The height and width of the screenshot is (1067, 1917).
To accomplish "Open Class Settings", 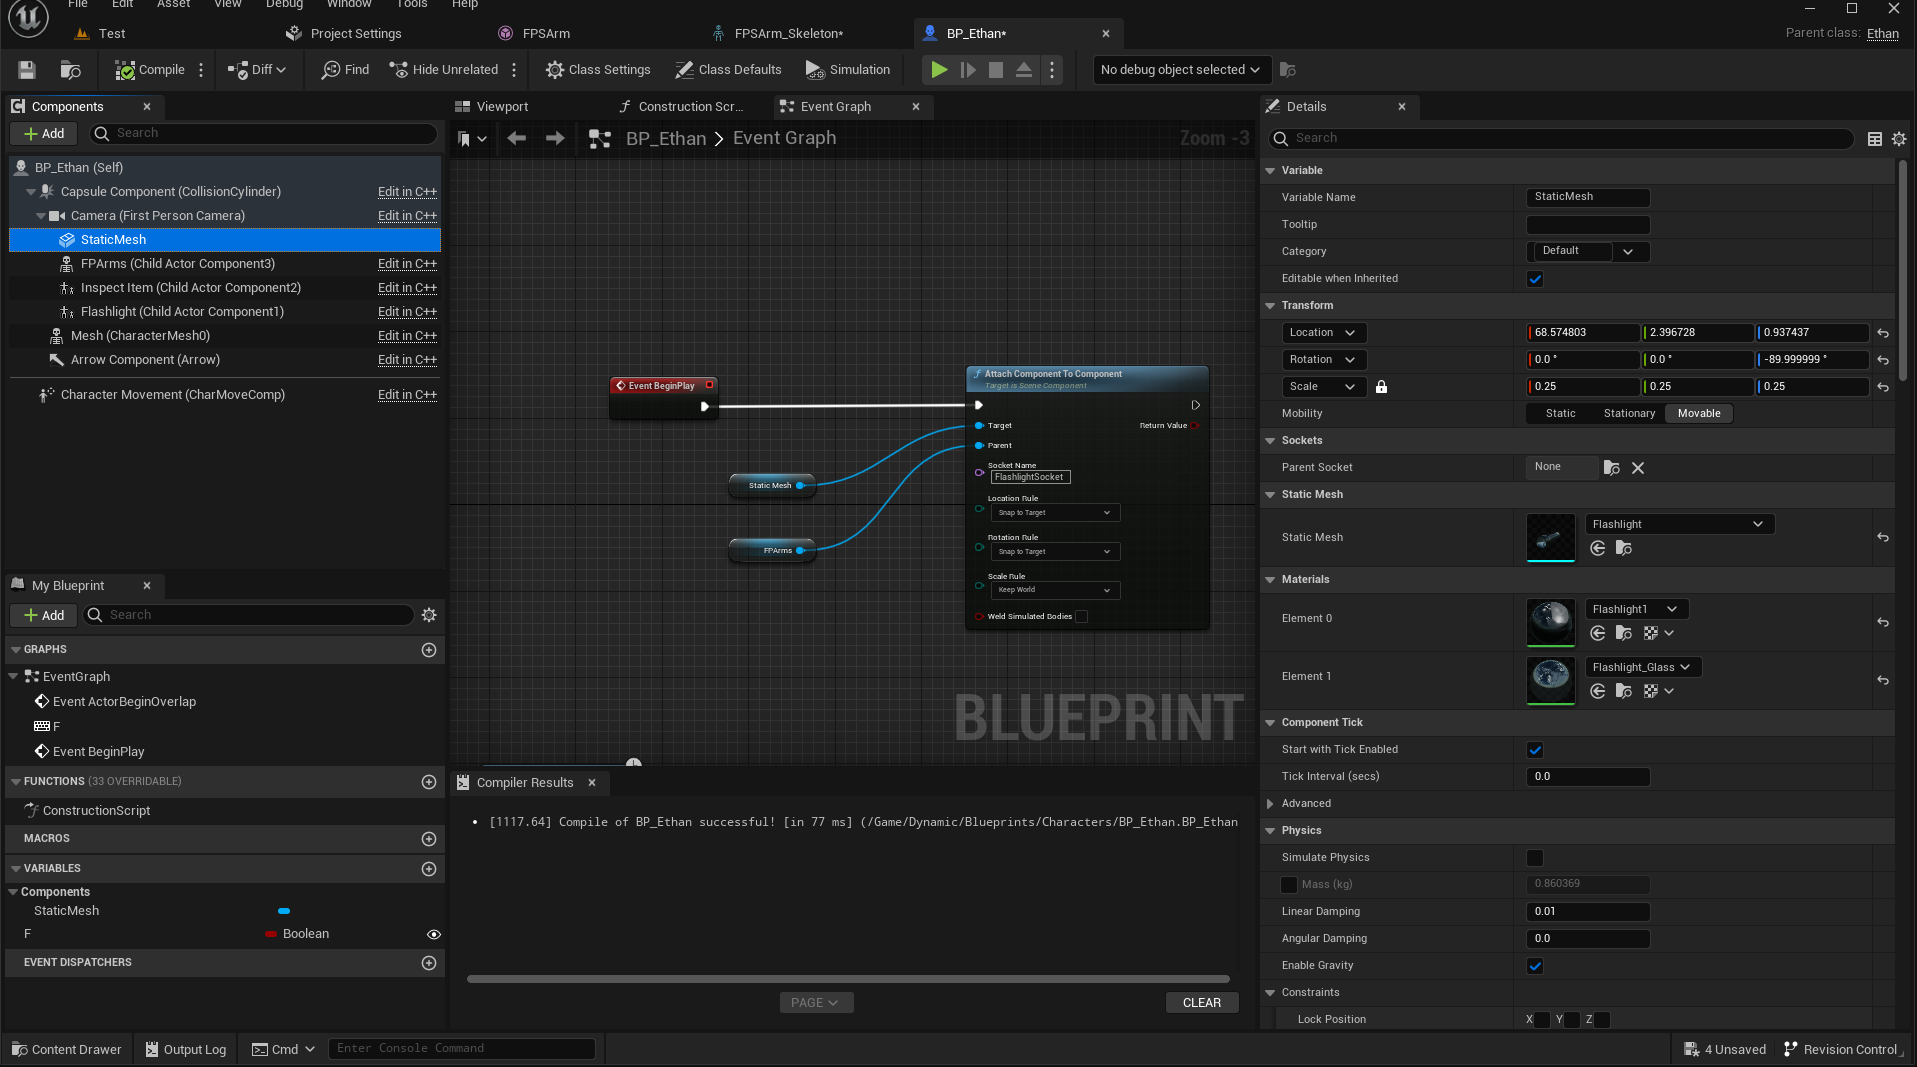I will coord(598,70).
